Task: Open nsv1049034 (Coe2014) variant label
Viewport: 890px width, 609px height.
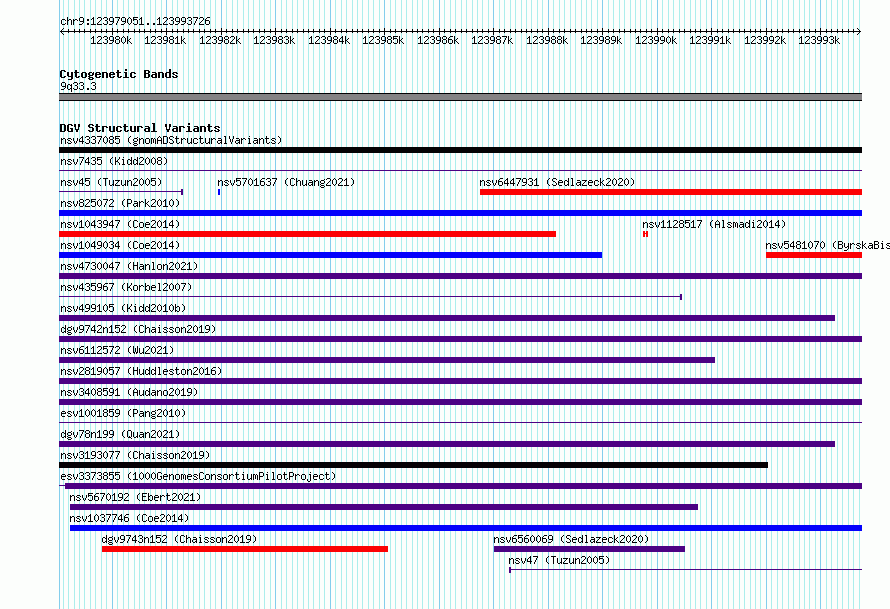Action: [x=120, y=245]
